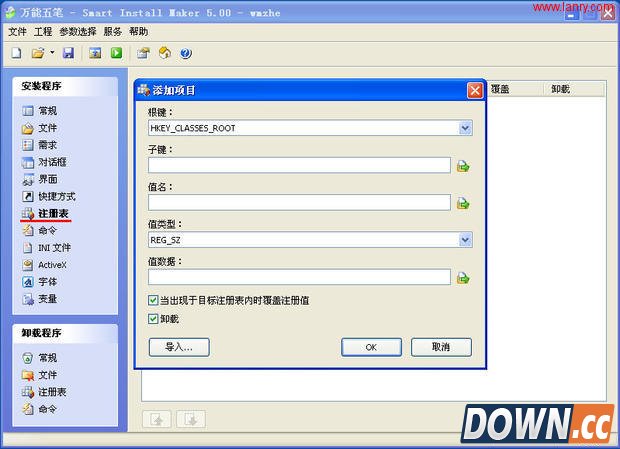Select INI 文件 in the sidebar
Viewport: 620px width, 449px height.
(47, 248)
